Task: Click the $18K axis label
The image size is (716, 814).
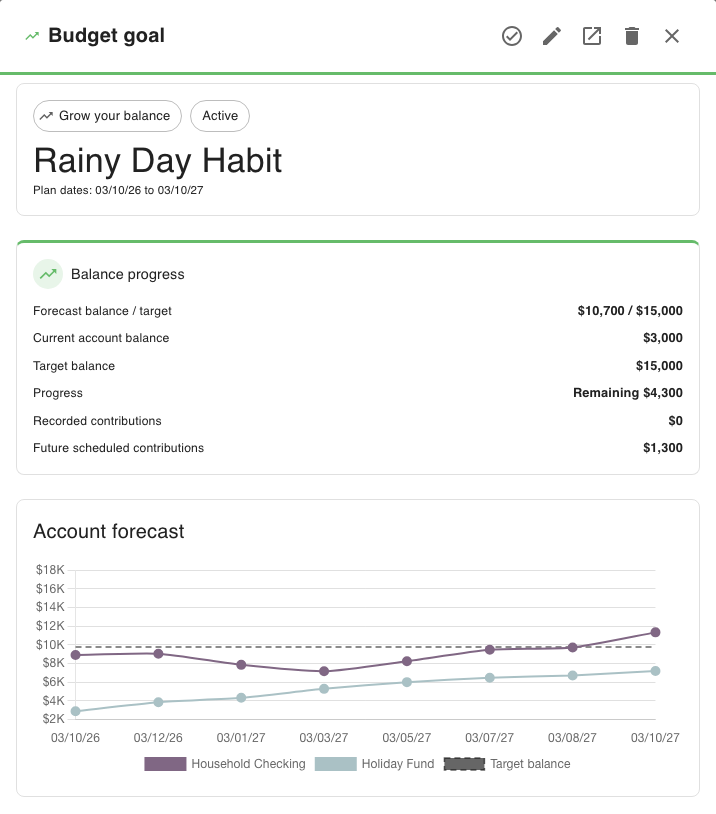Action: pos(50,570)
